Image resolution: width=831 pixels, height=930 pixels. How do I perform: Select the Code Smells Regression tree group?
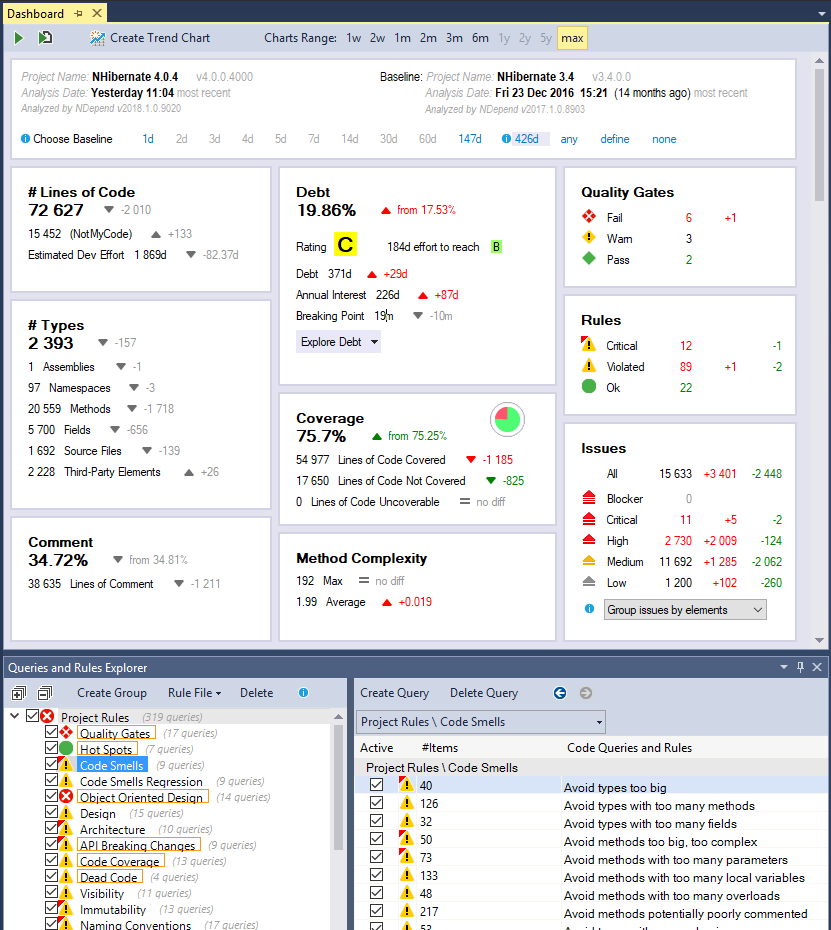pos(141,782)
